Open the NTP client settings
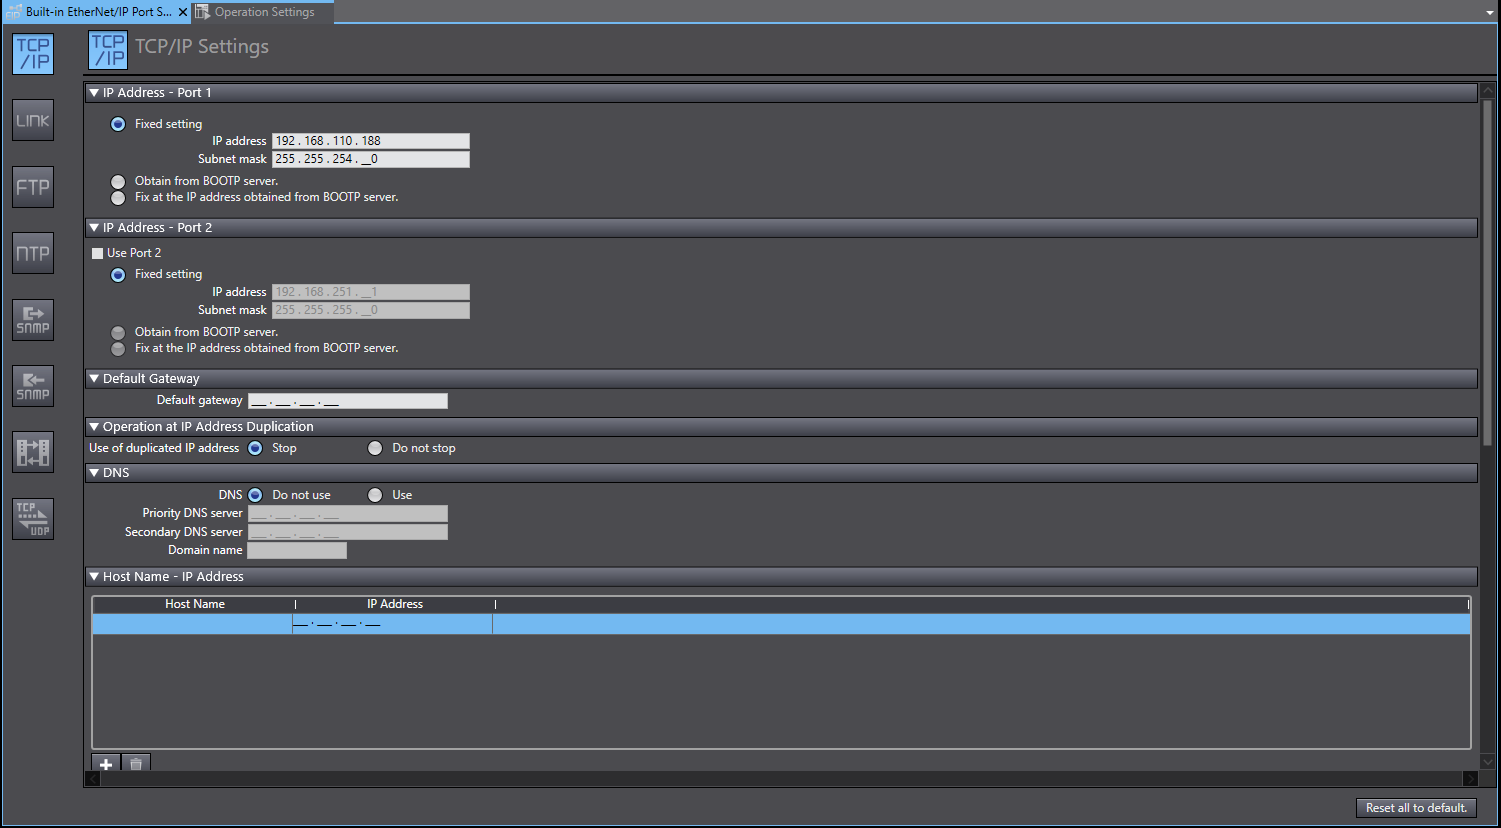This screenshot has width=1501, height=828. [33, 253]
